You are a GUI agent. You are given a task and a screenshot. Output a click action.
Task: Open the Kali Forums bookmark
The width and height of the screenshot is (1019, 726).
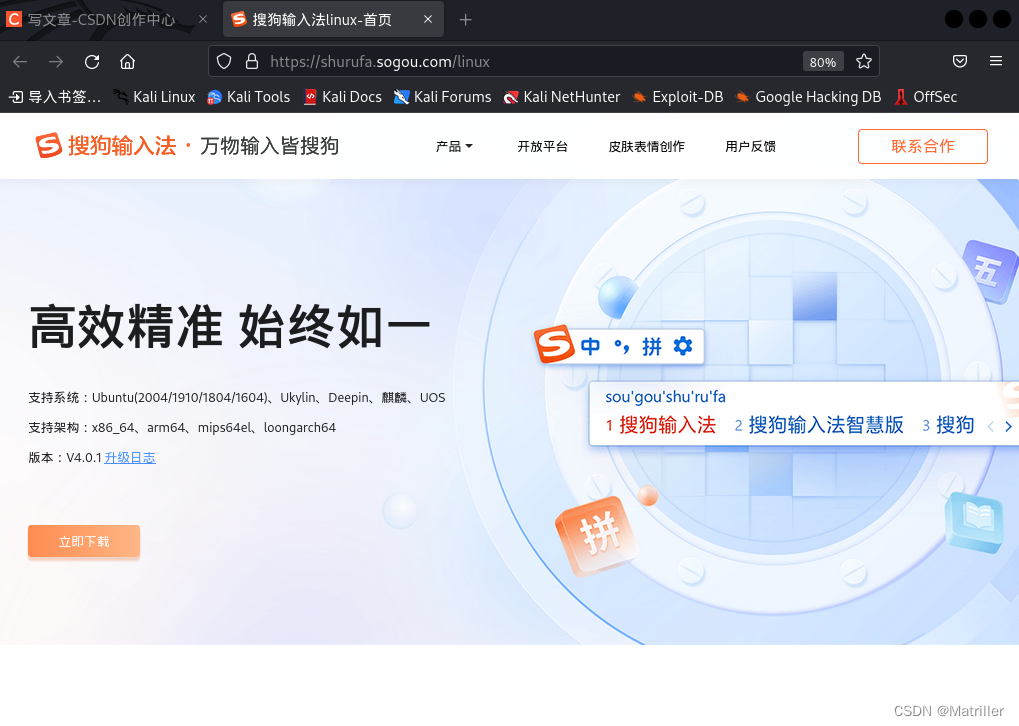tap(443, 97)
